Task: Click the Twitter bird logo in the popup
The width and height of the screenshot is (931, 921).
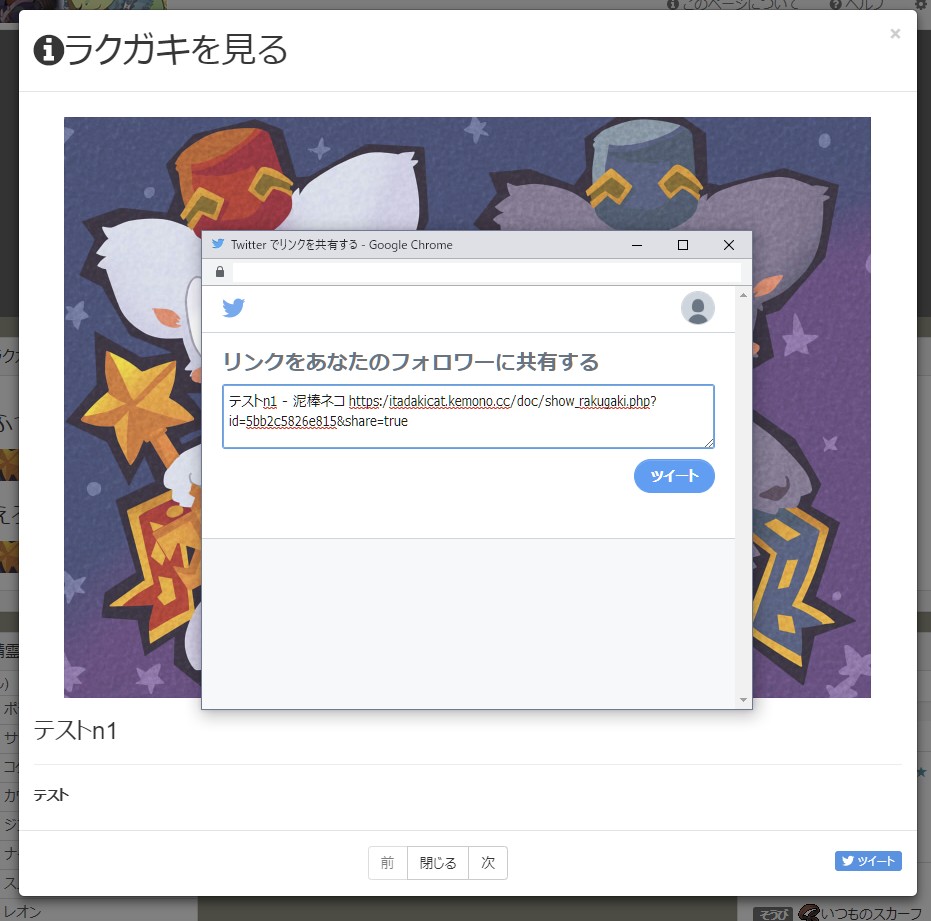Action: coord(233,308)
